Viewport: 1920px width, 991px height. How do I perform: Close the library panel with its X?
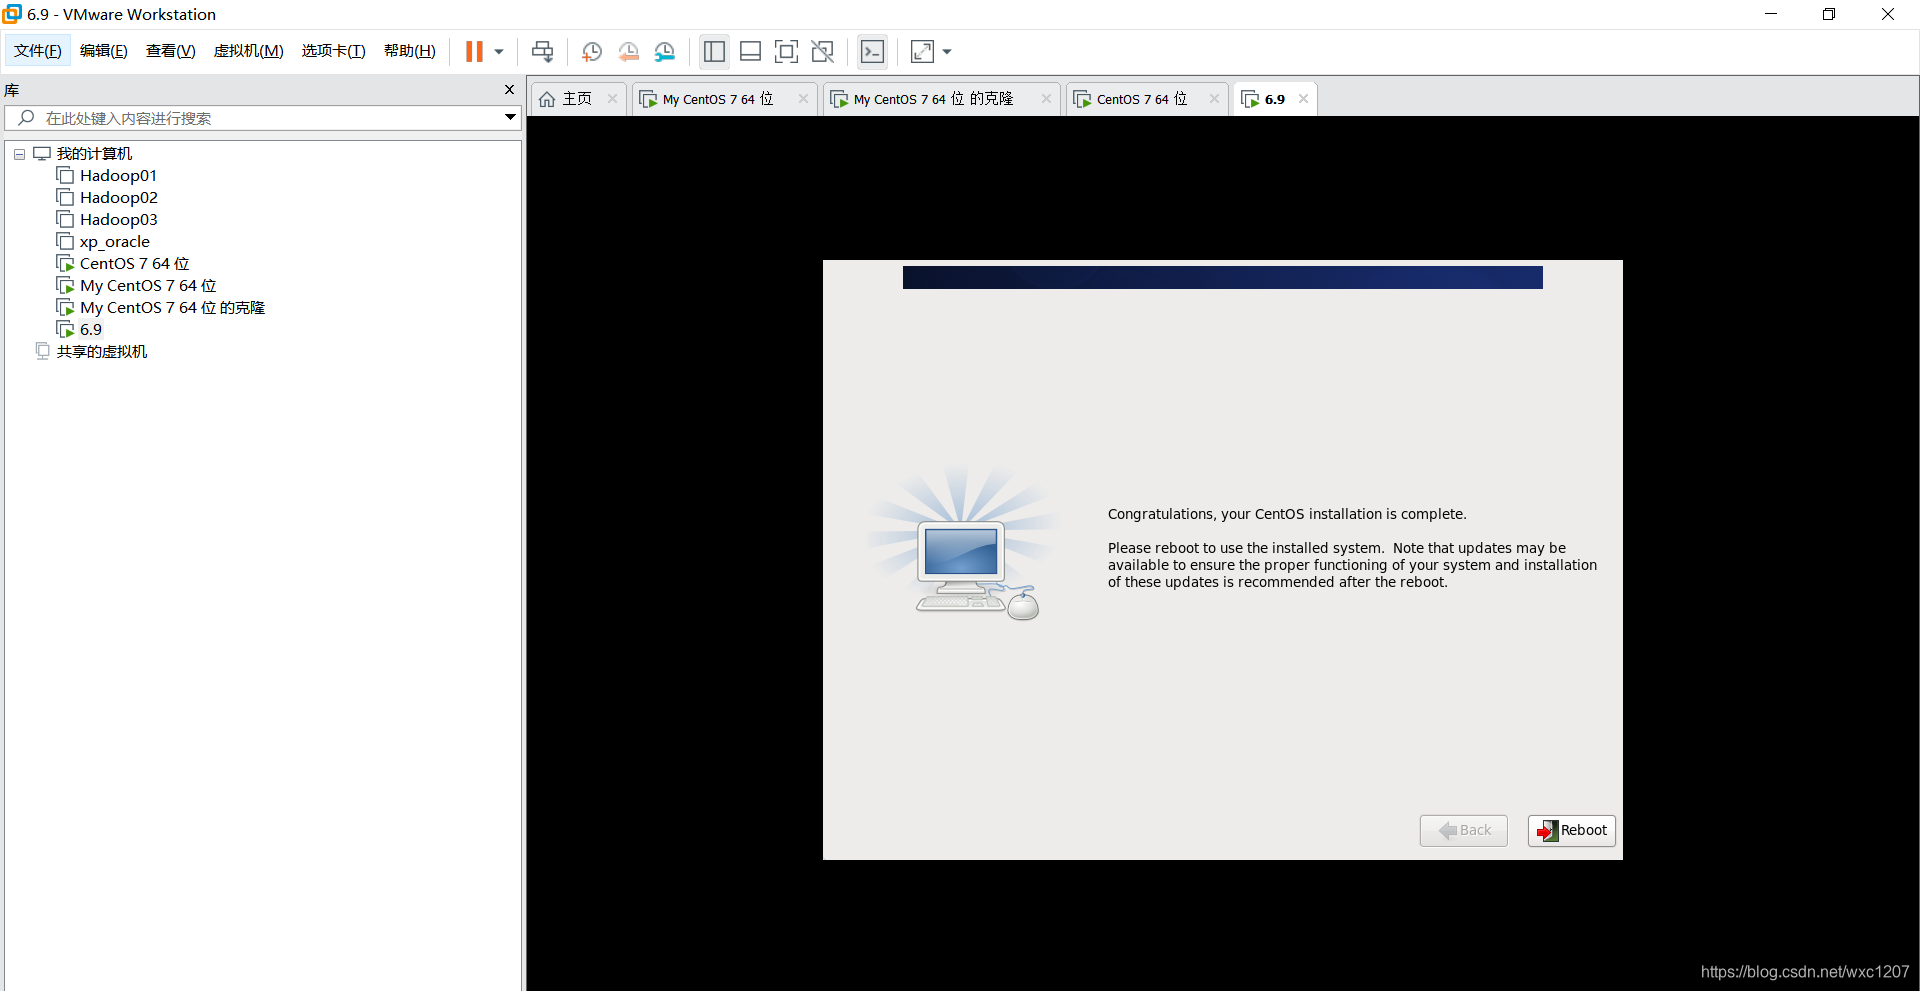point(509,90)
